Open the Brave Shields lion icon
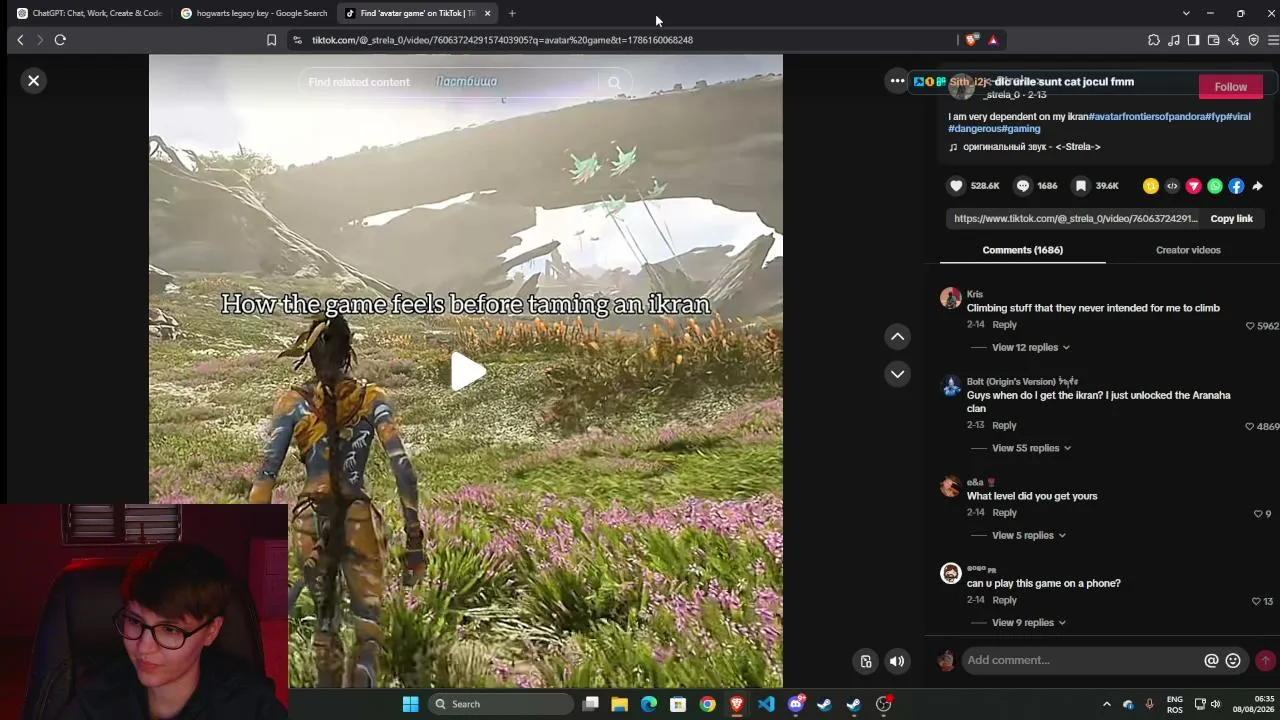This screenshot has width=1280, height=720. [972, 40]
